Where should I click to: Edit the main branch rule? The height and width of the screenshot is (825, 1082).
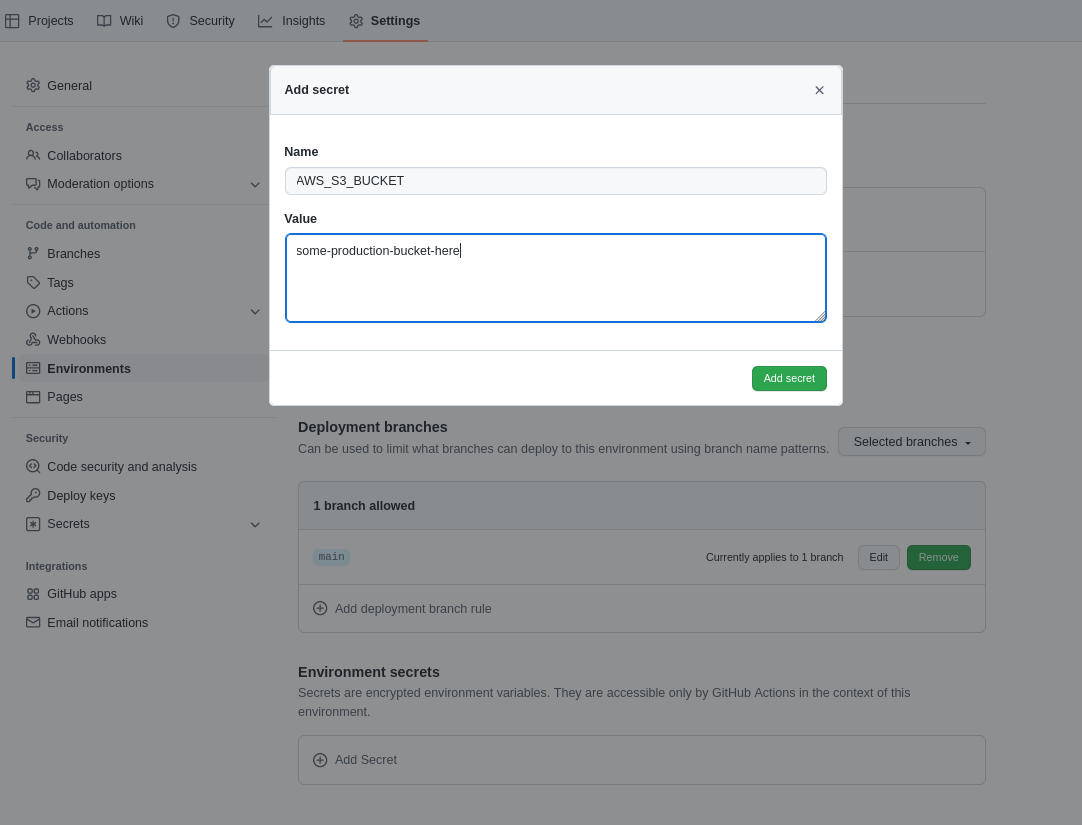[878, 557]
